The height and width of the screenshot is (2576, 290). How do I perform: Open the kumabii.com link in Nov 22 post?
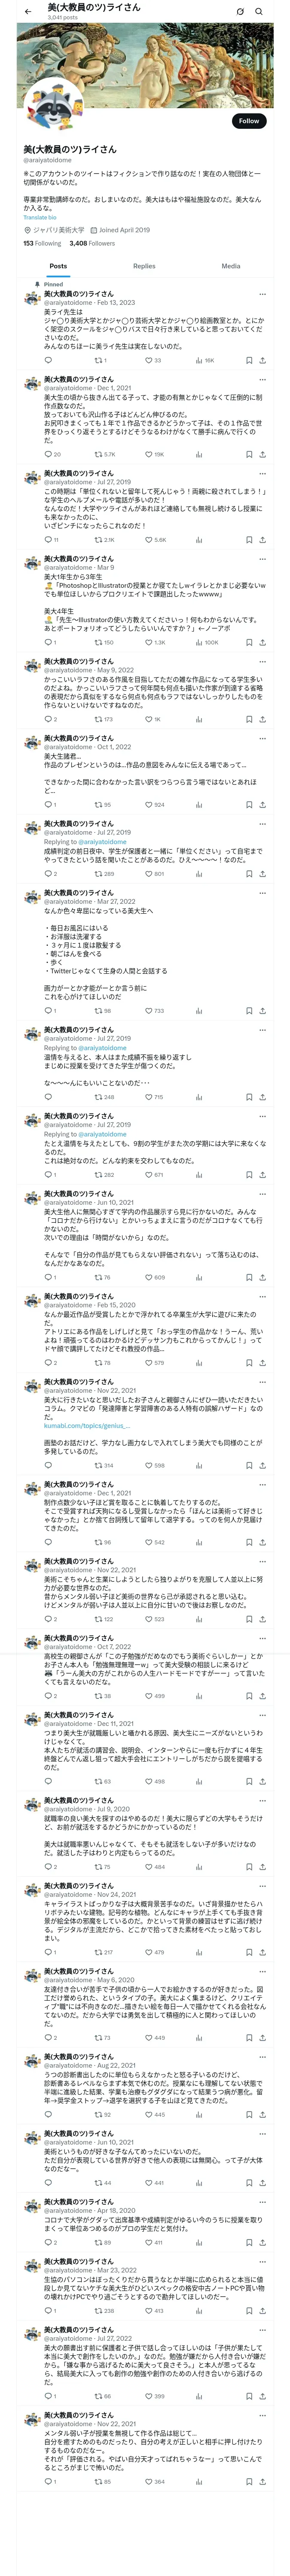click(x=87, y=1426)
